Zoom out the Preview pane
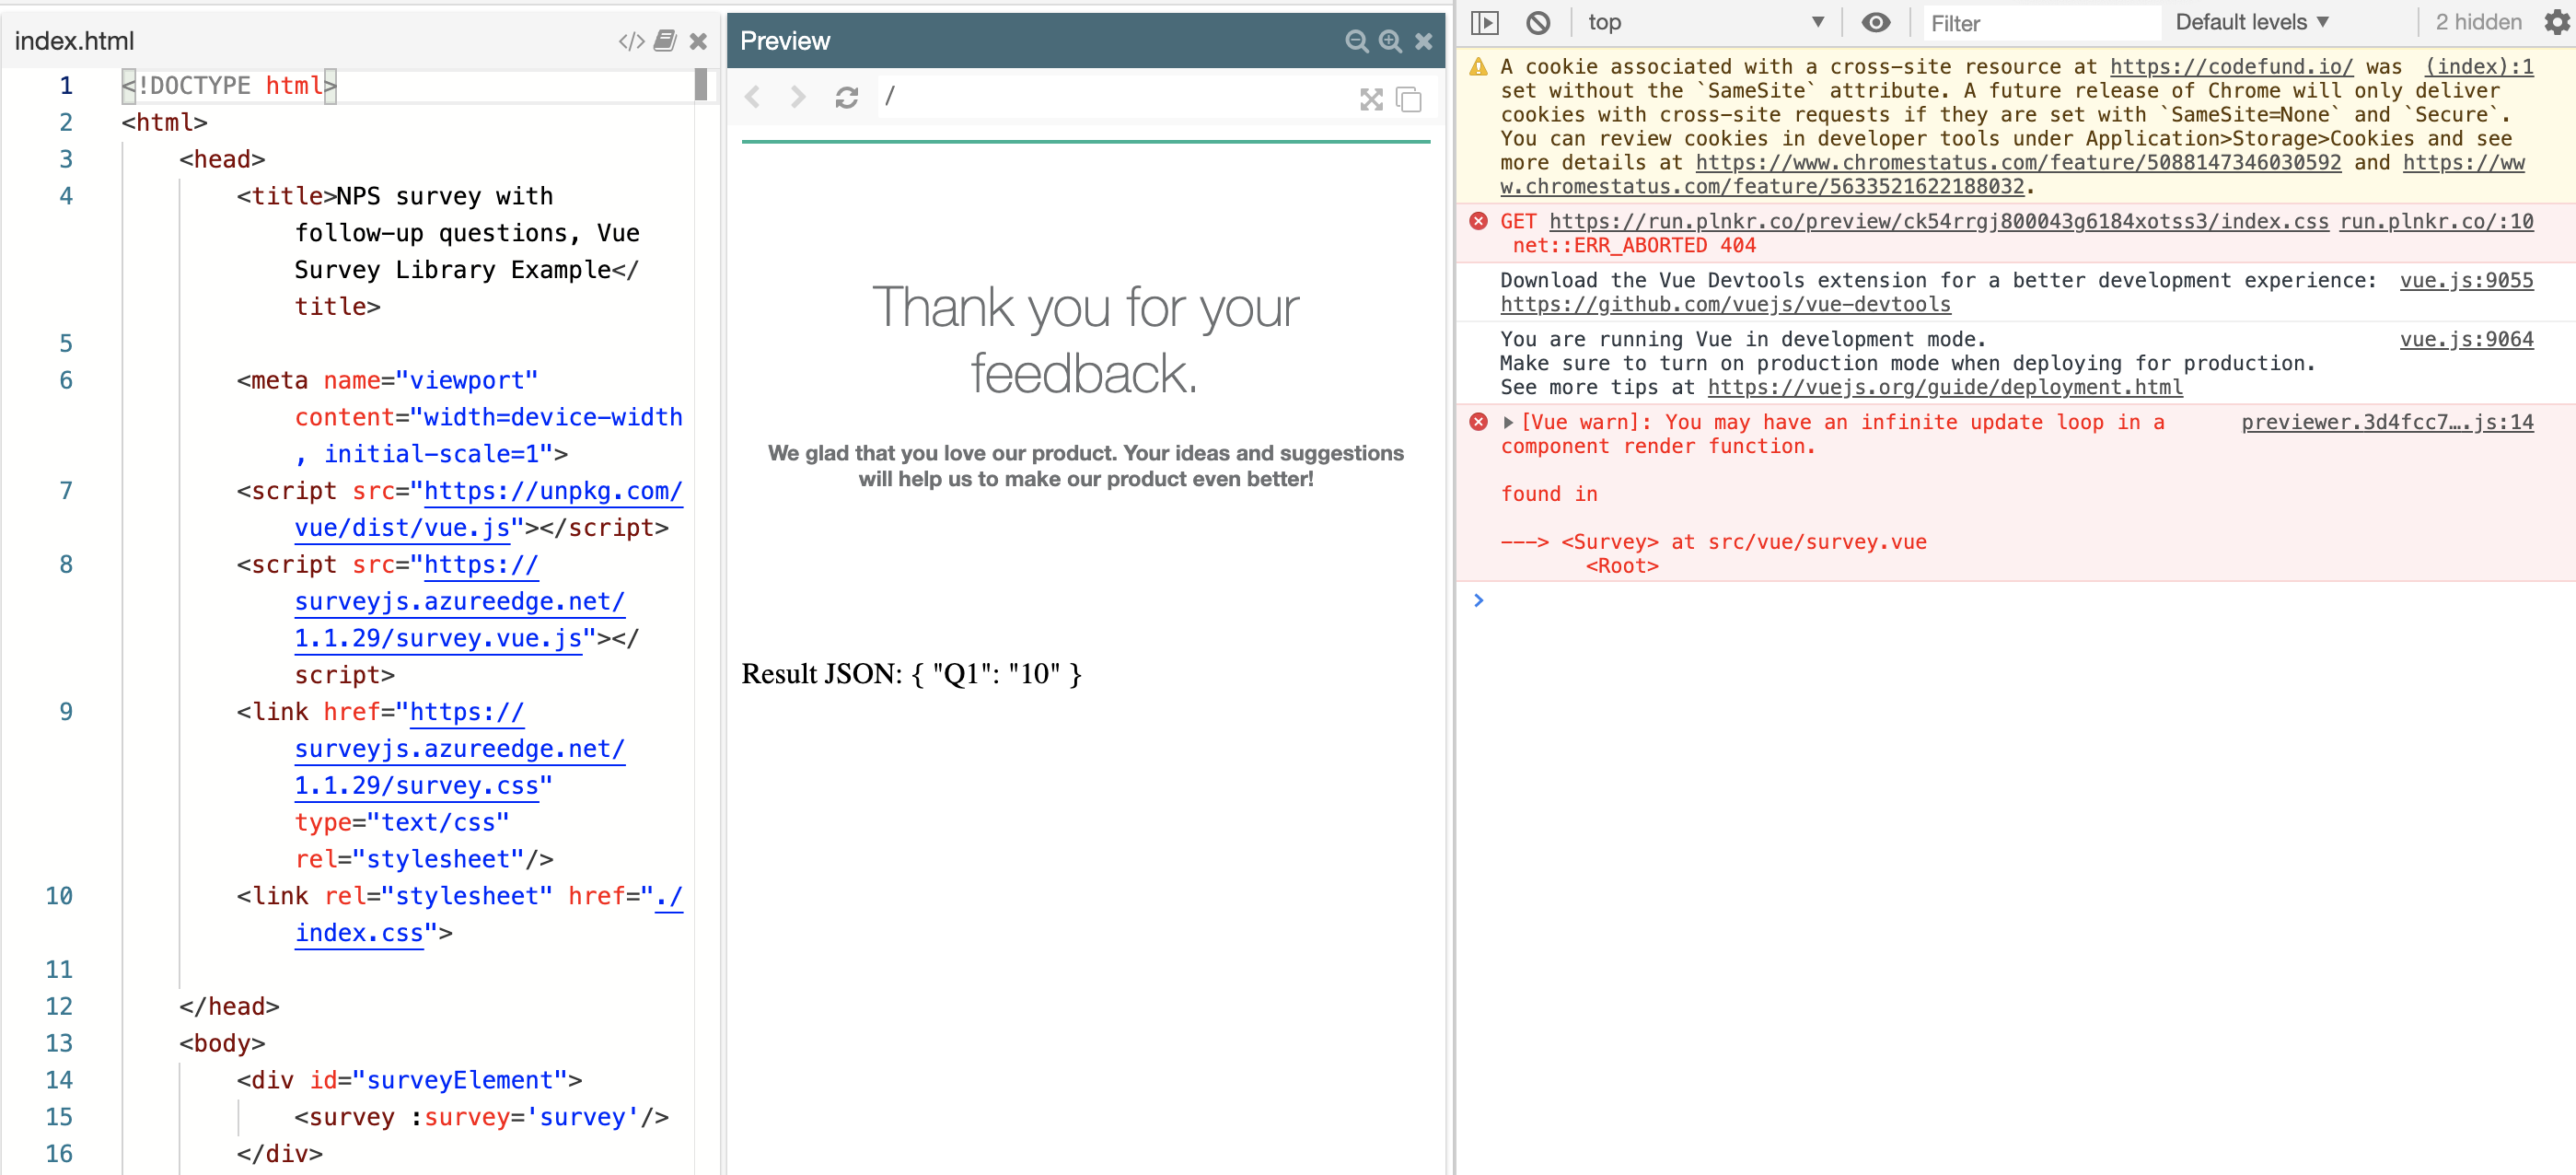Image resolution: width=2576 pixels, height=1175 pixels. 1356,41
